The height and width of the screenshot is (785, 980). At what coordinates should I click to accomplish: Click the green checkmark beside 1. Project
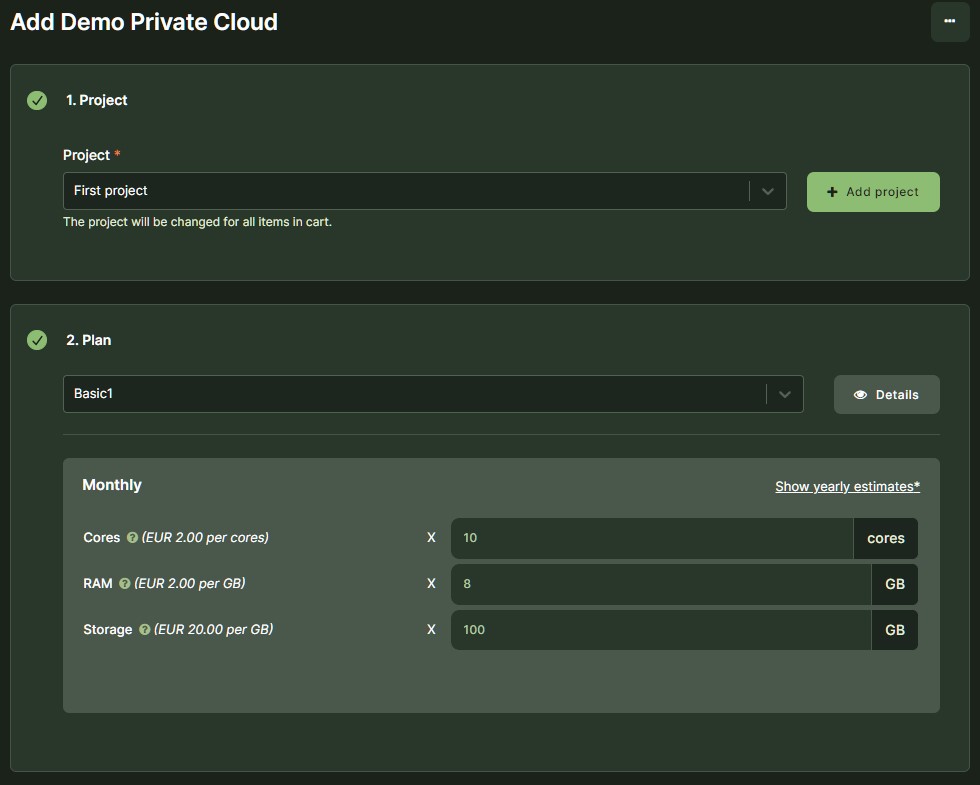click(x=37, y=100)
